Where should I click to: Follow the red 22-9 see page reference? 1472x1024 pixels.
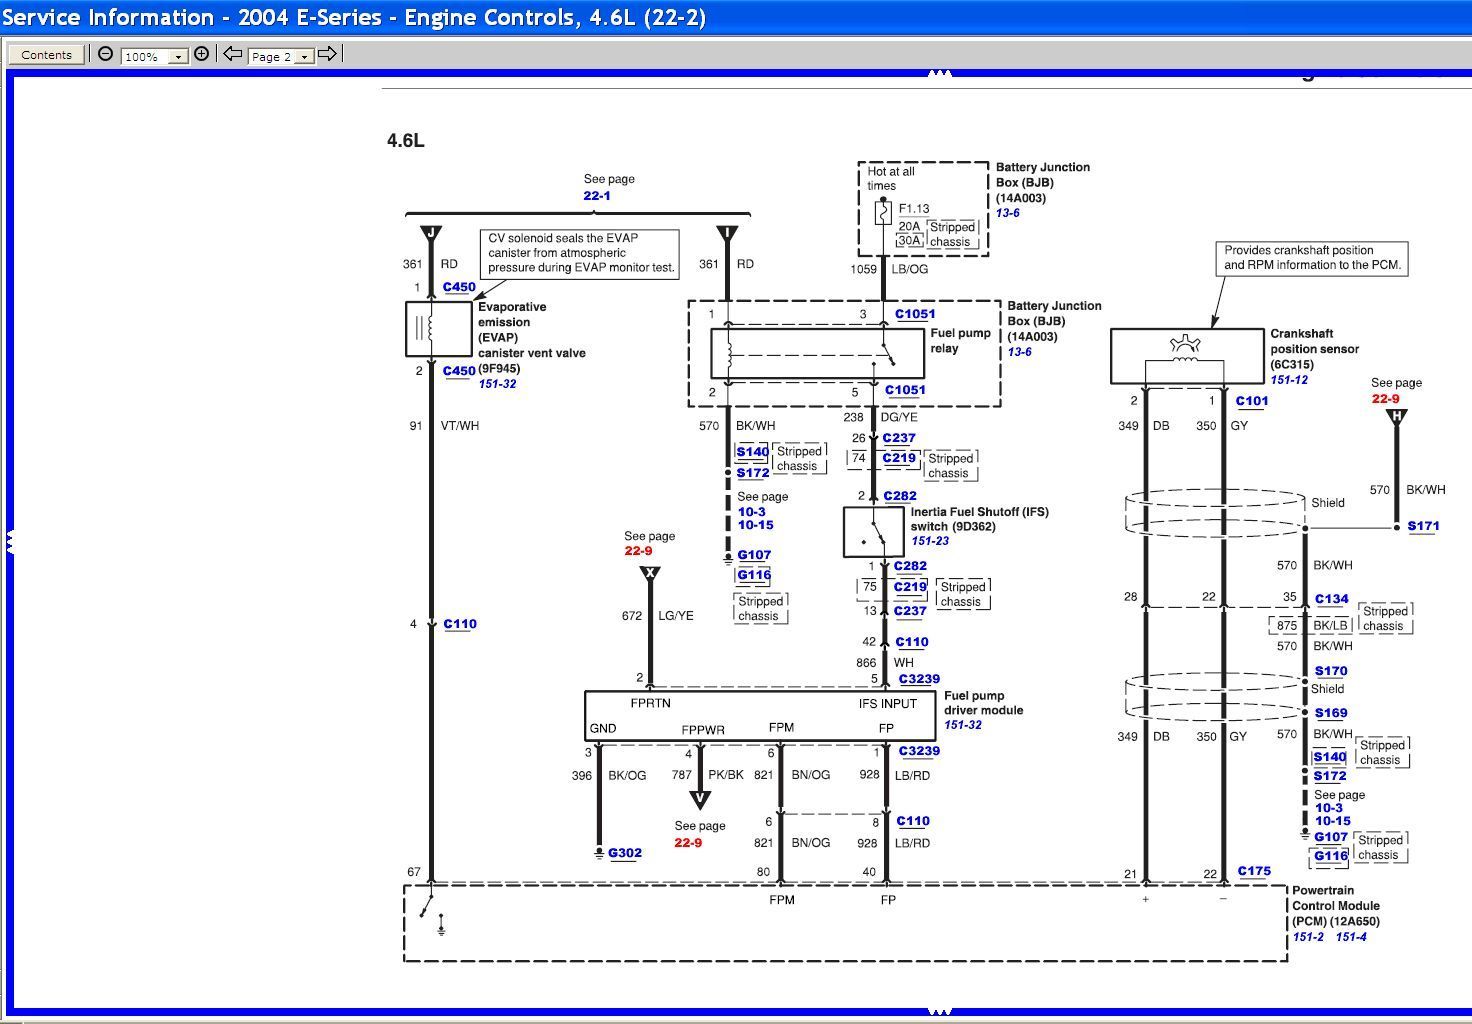[638, 550]
